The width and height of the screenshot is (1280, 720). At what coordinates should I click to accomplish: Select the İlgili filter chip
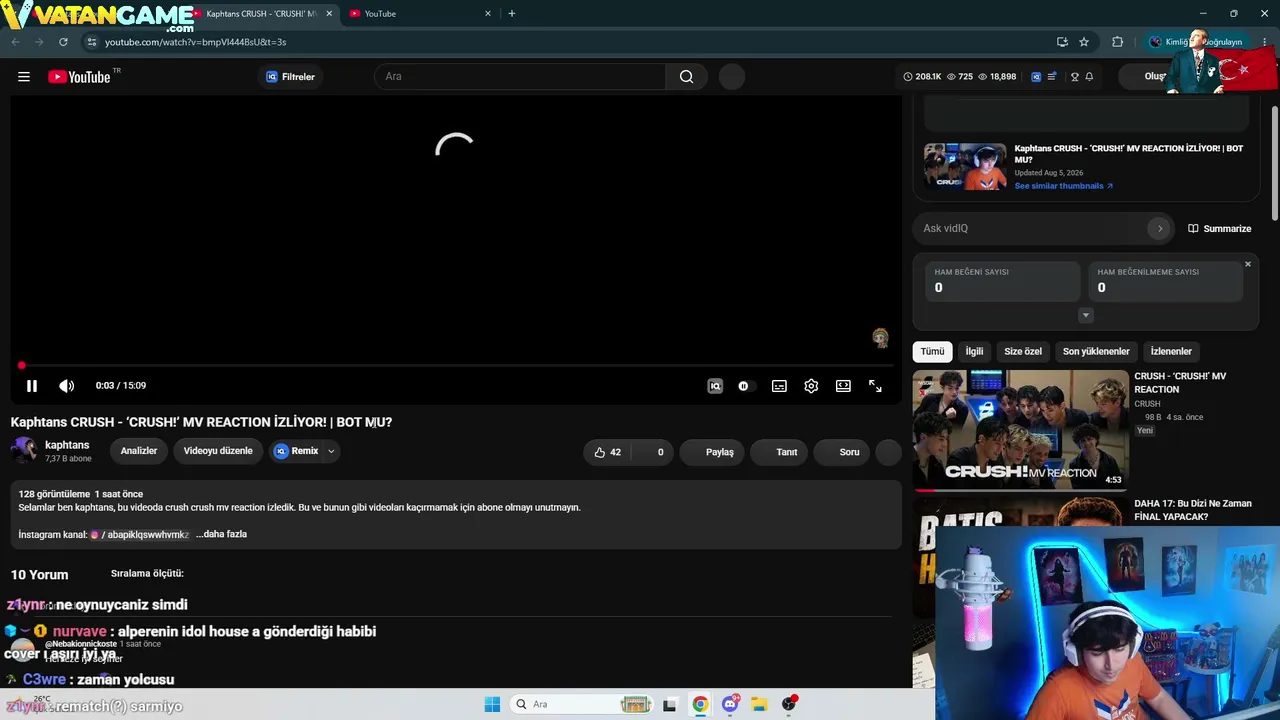click(974, 352)
